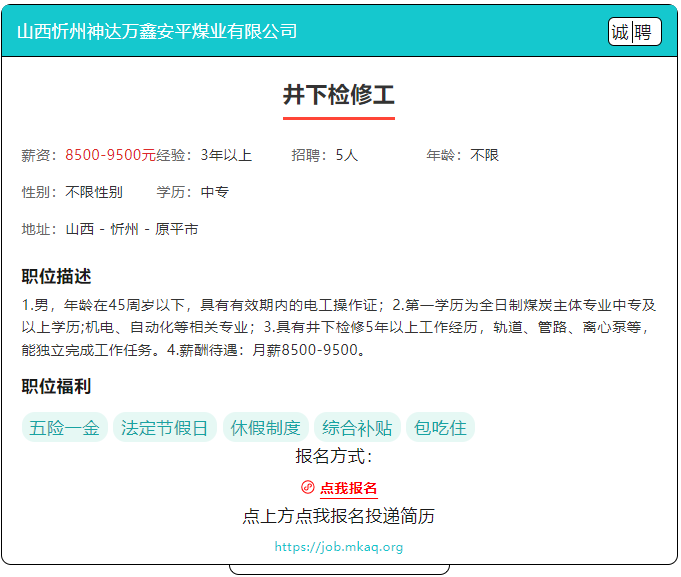Image resolution: width=681 pixels, height=577 pixels.
Task: Click the salary 8500-9500元
Action: click(110, 155)
